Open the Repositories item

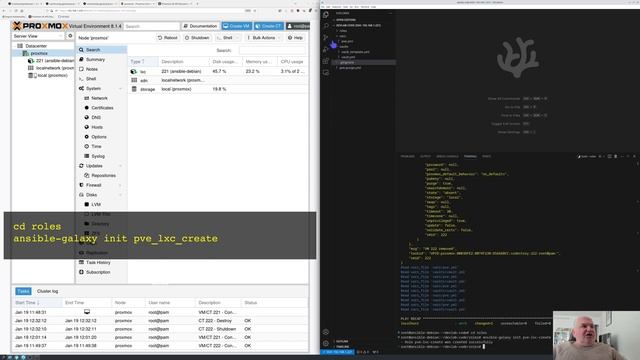[x=103, y=176]
